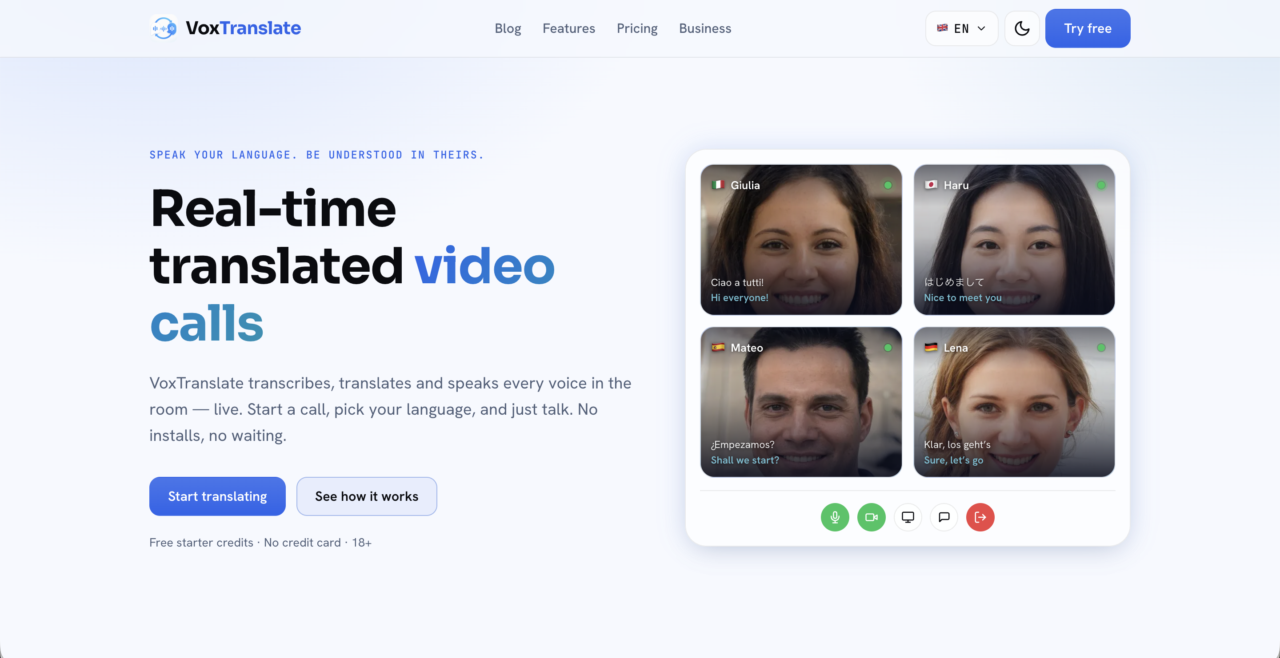Select Lena's video tile

pyautogui.click(x=1014, y=402)
